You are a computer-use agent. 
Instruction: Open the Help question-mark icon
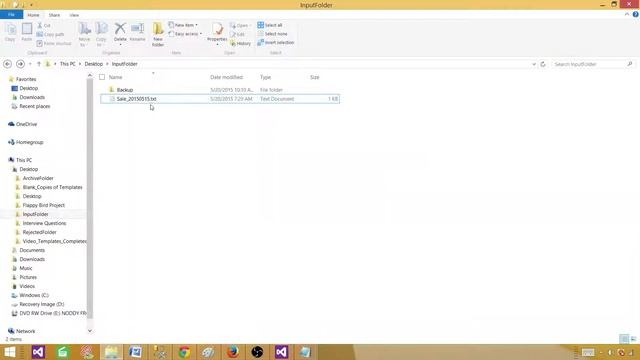(635, 14)
